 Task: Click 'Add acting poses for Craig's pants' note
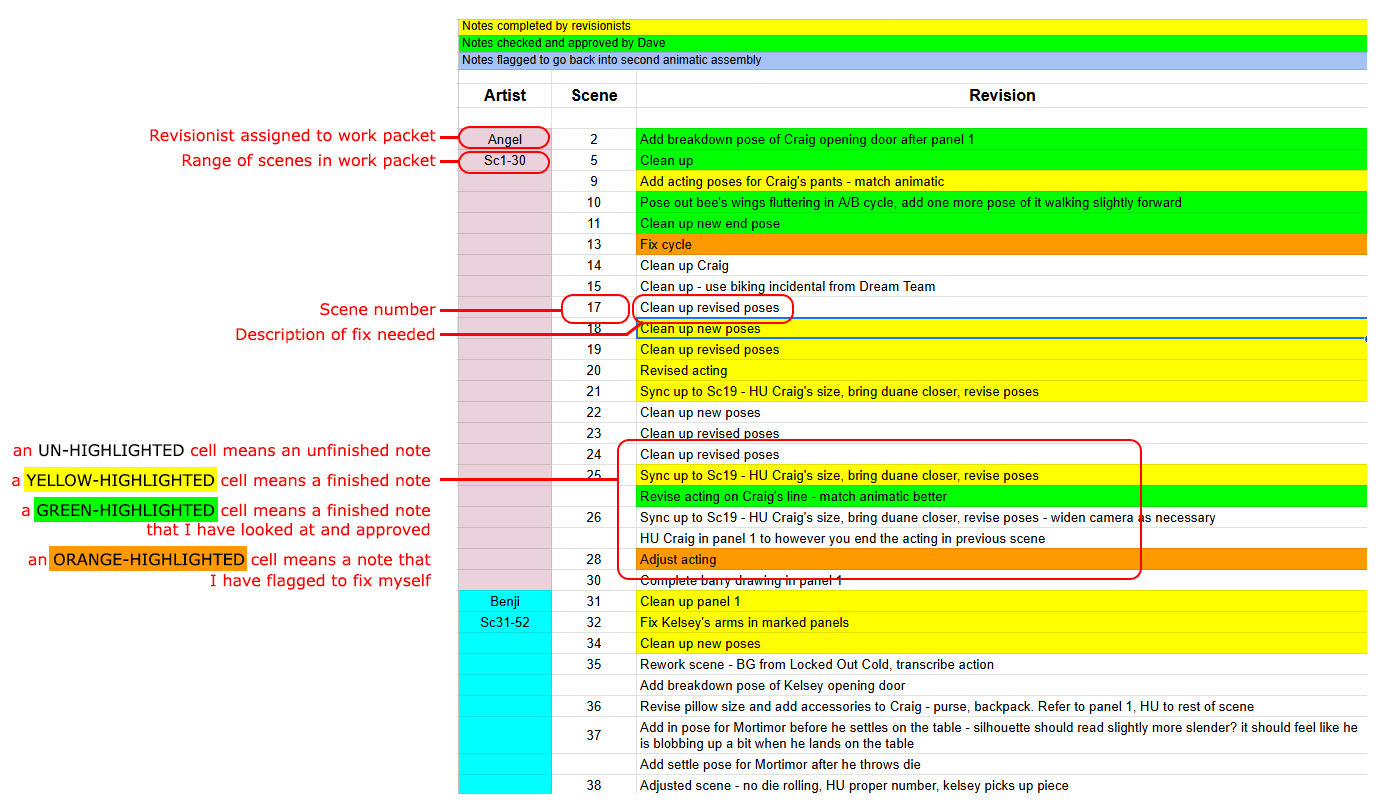click(1002, 181)
